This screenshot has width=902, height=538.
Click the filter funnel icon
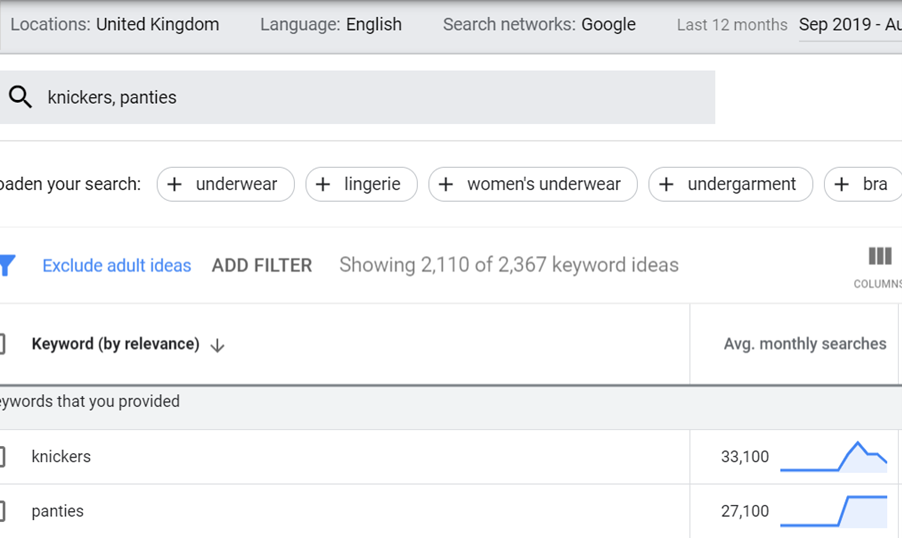pyautogui.click(x=7, y=265)
